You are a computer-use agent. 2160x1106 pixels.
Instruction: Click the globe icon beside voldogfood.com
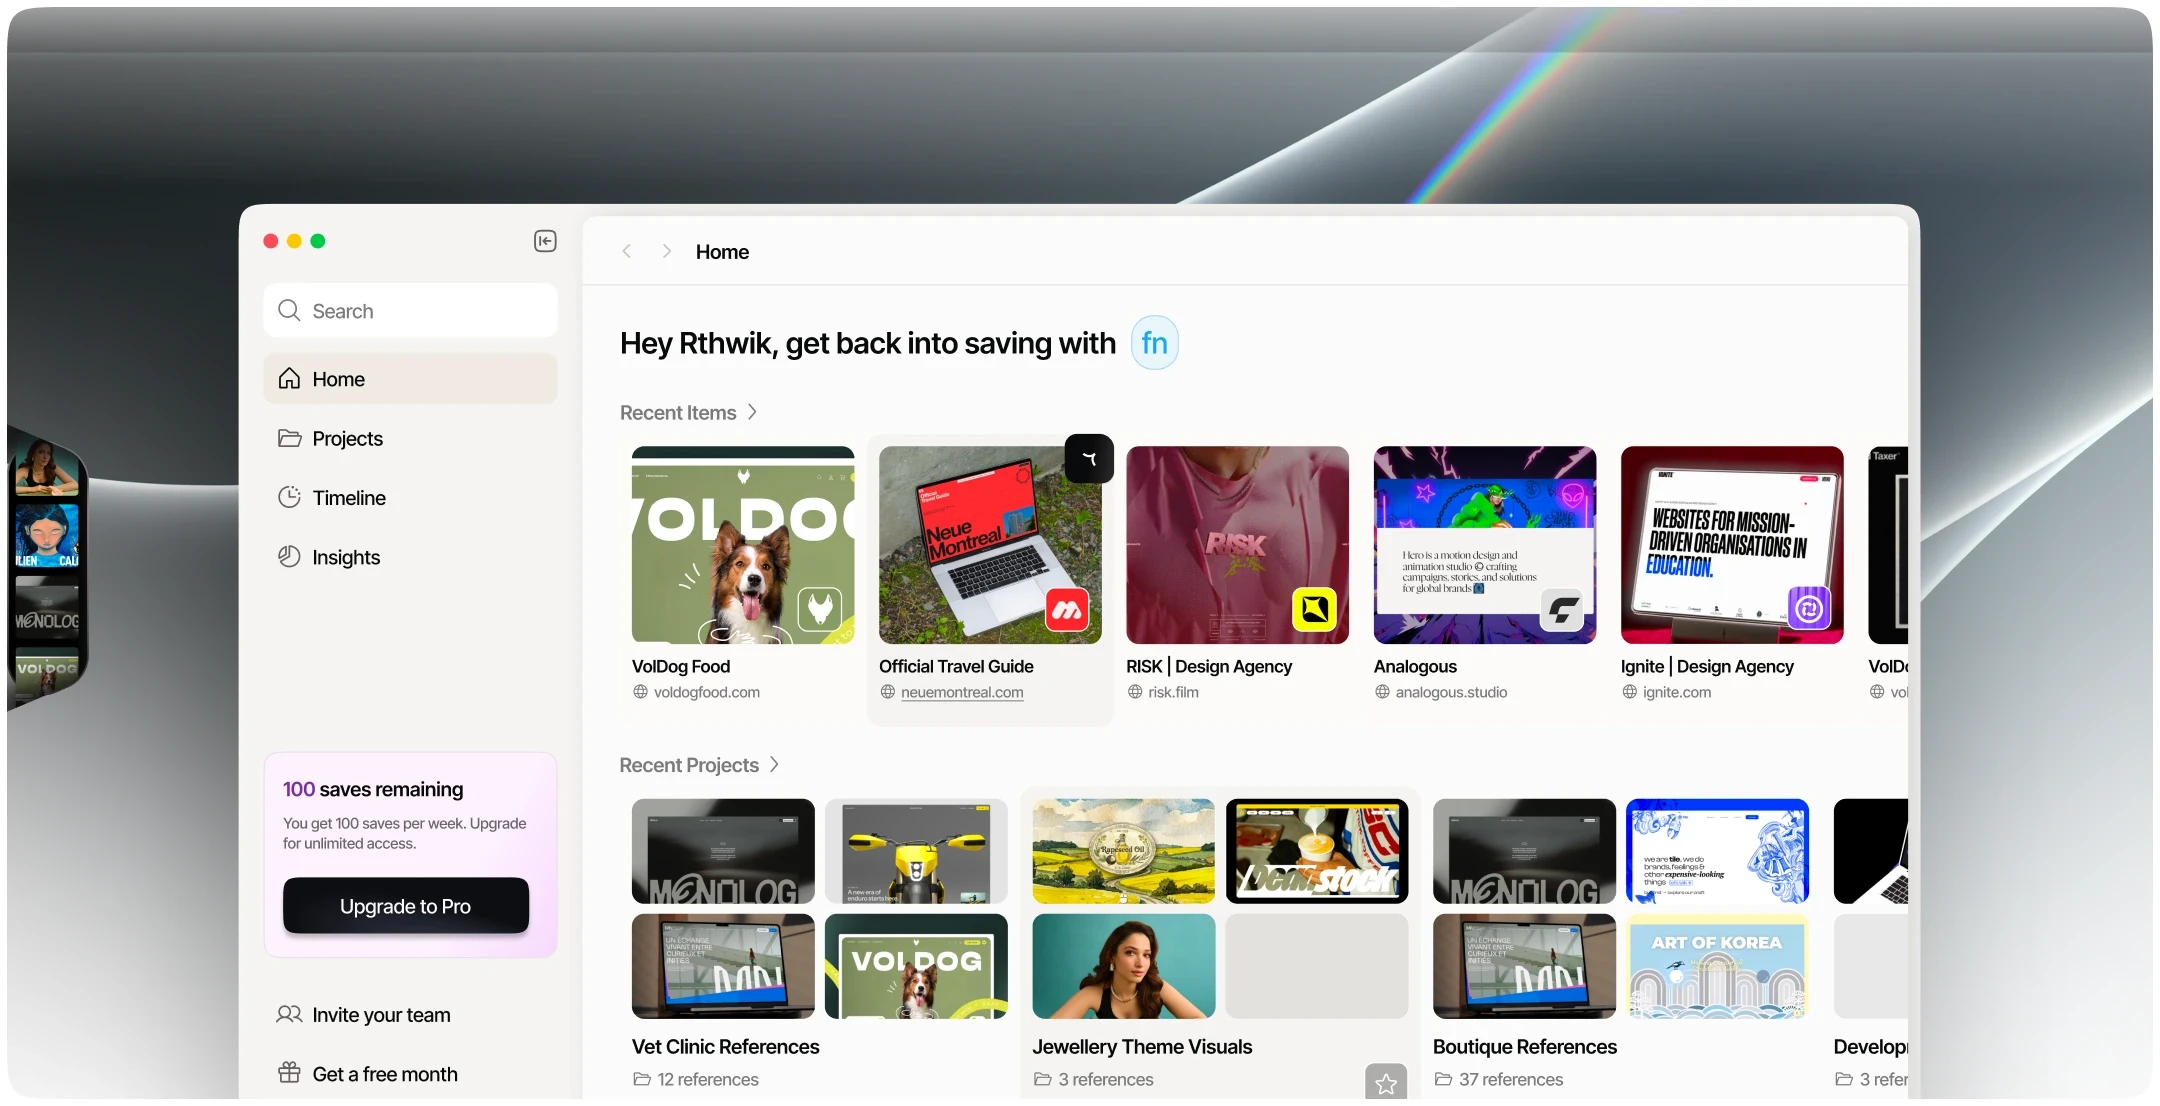pos(640,692)
